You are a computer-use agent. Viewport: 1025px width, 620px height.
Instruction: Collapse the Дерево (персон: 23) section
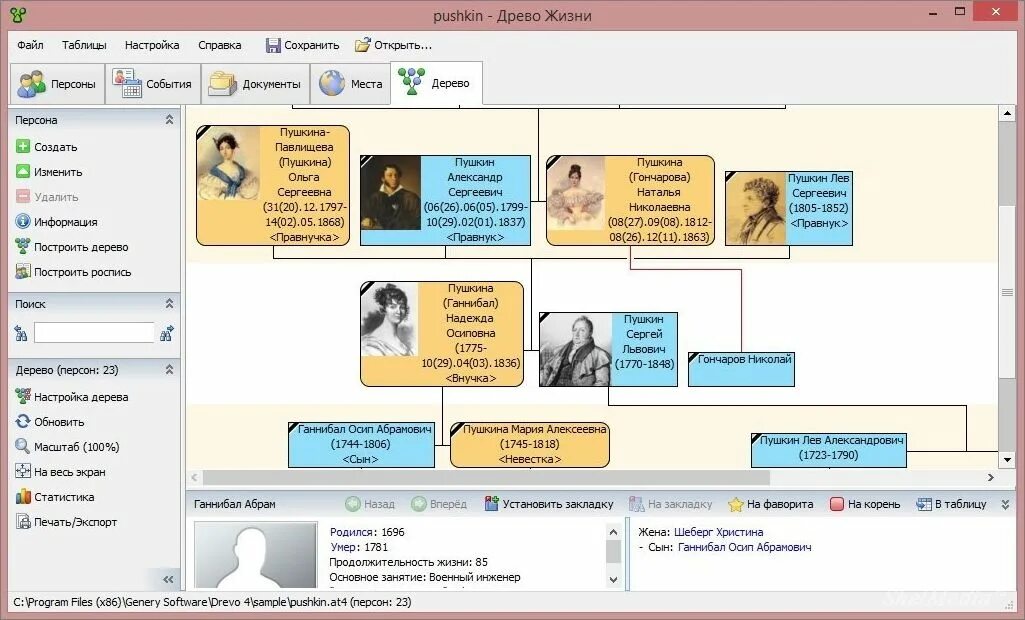(169, 370)
